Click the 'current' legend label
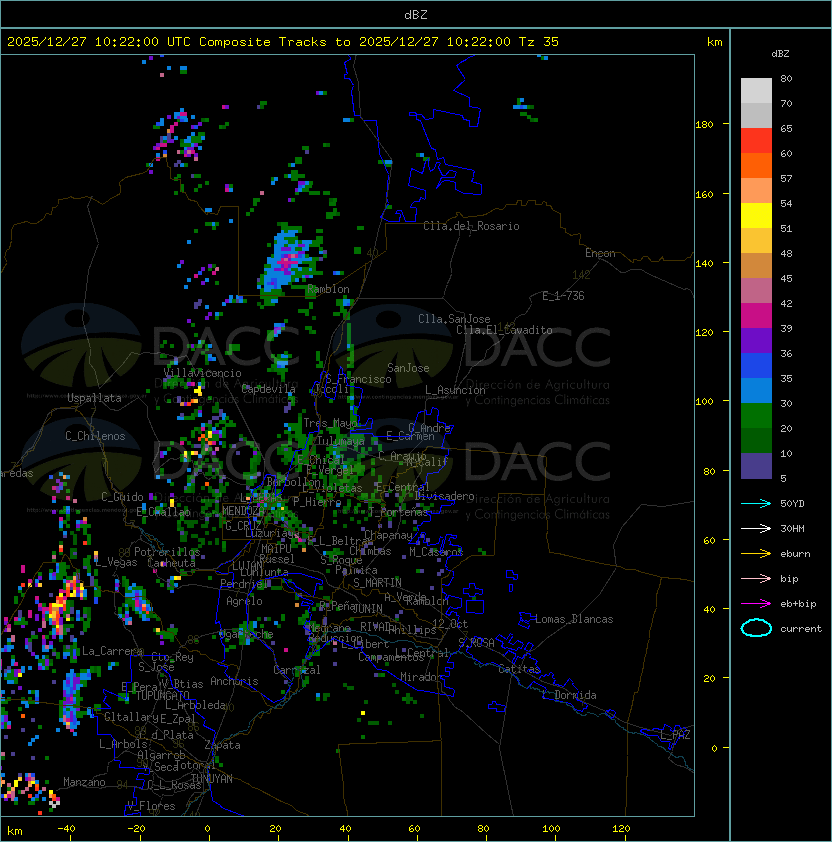The width and height of the screenshot is (832, 842). click(x=801, y=628)
